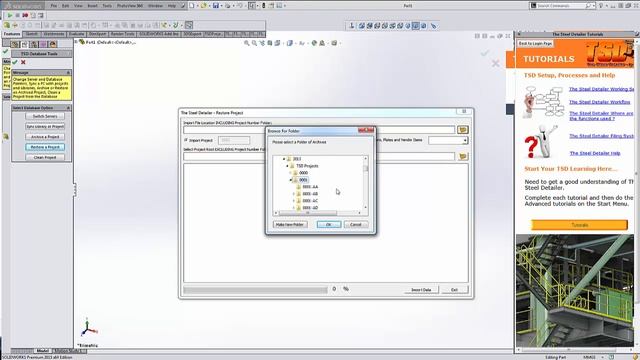The width and height of the screenshot is (640, 360).
Task: Click the Normal To view icon
Action: point(352,26)
